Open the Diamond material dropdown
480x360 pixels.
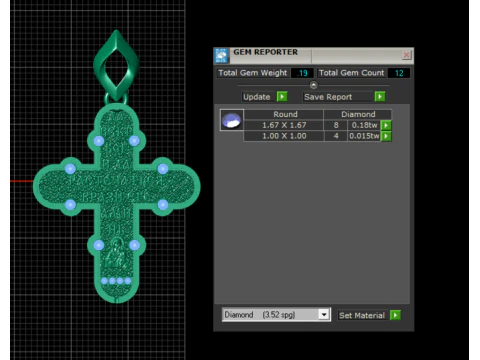pyautogui.click(x=324, y=315)
